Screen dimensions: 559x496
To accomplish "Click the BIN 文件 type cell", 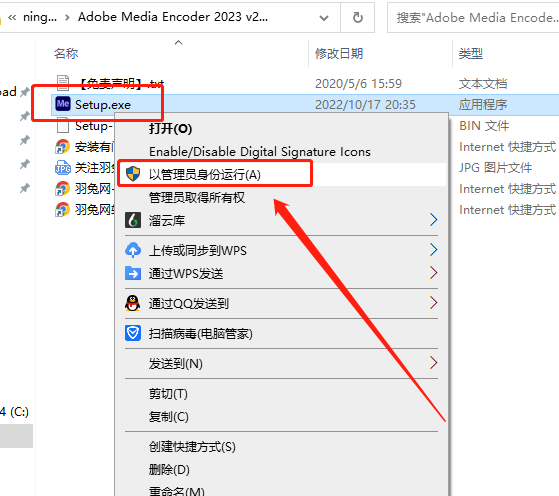I will 484,126.
